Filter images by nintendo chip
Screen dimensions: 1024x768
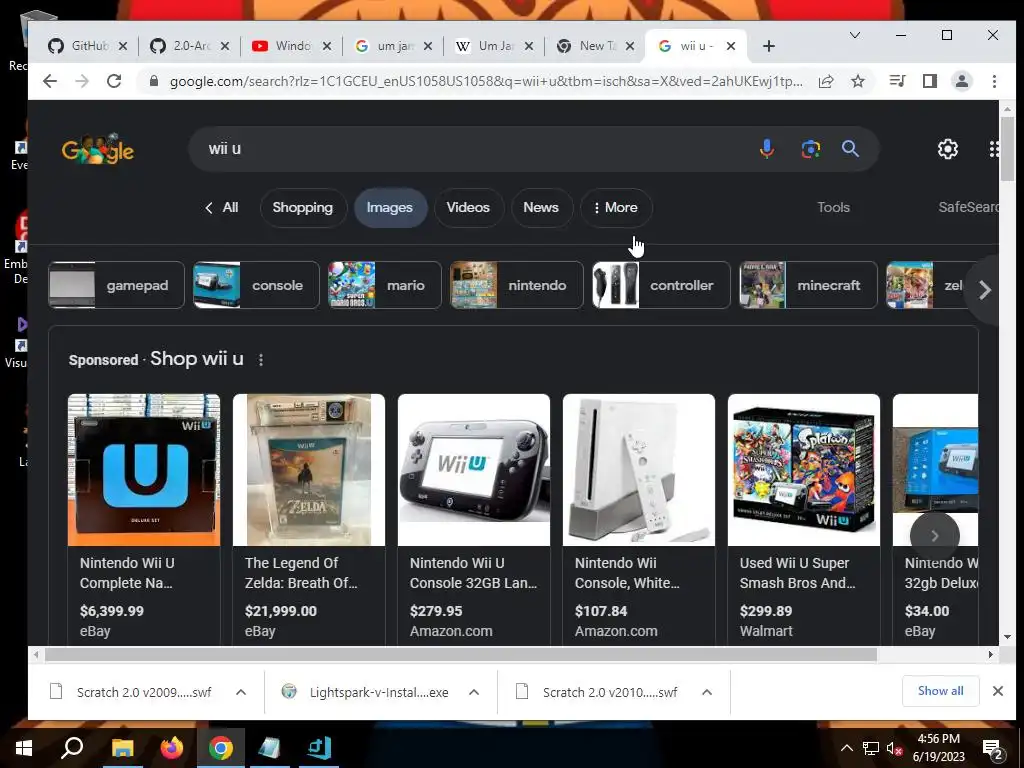coord(517,285)
